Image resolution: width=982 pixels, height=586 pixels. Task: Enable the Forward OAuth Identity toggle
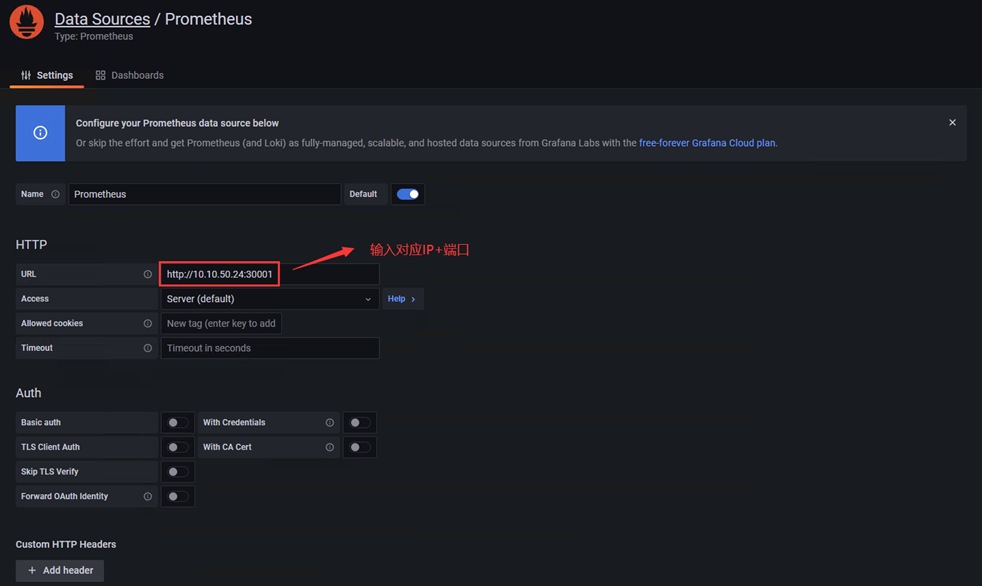tap(177, 496)
